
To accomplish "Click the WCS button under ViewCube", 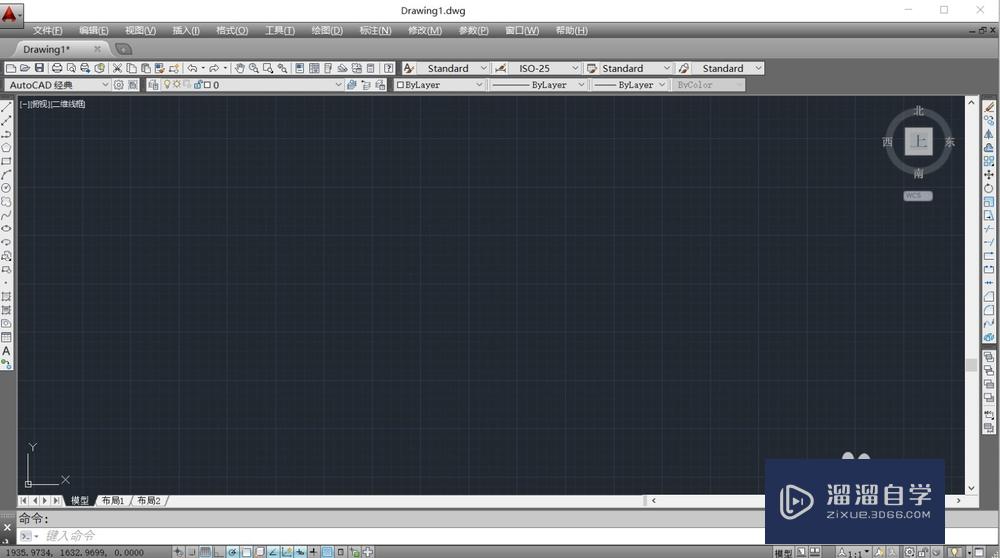I will point(918,196).
